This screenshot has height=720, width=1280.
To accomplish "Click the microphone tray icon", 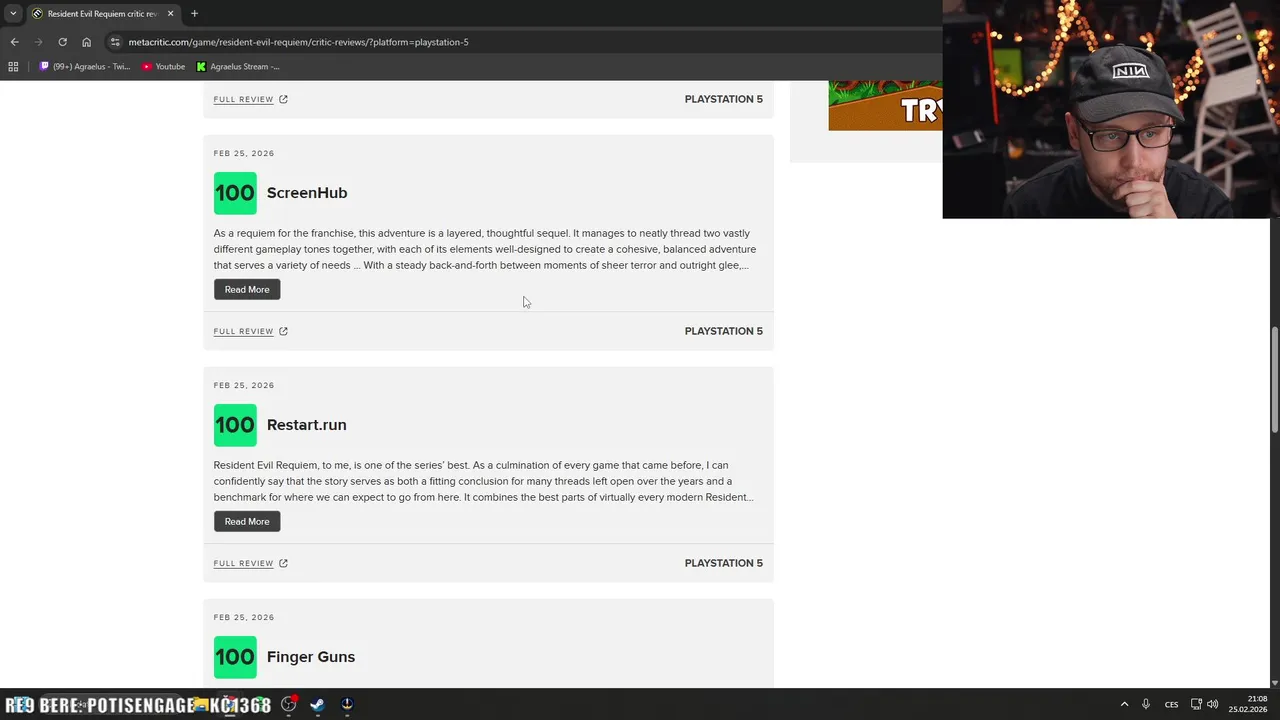I will coord(1146,704).
